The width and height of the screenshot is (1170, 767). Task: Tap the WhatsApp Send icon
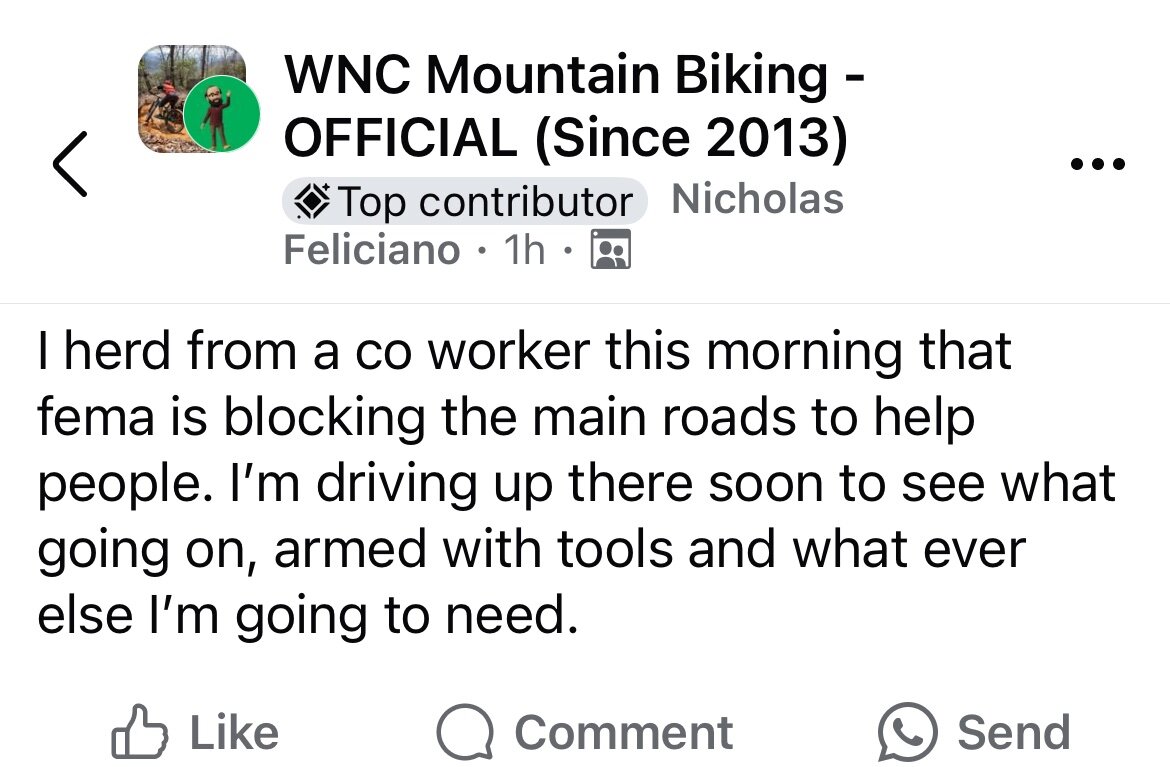[x=907, y=733]
